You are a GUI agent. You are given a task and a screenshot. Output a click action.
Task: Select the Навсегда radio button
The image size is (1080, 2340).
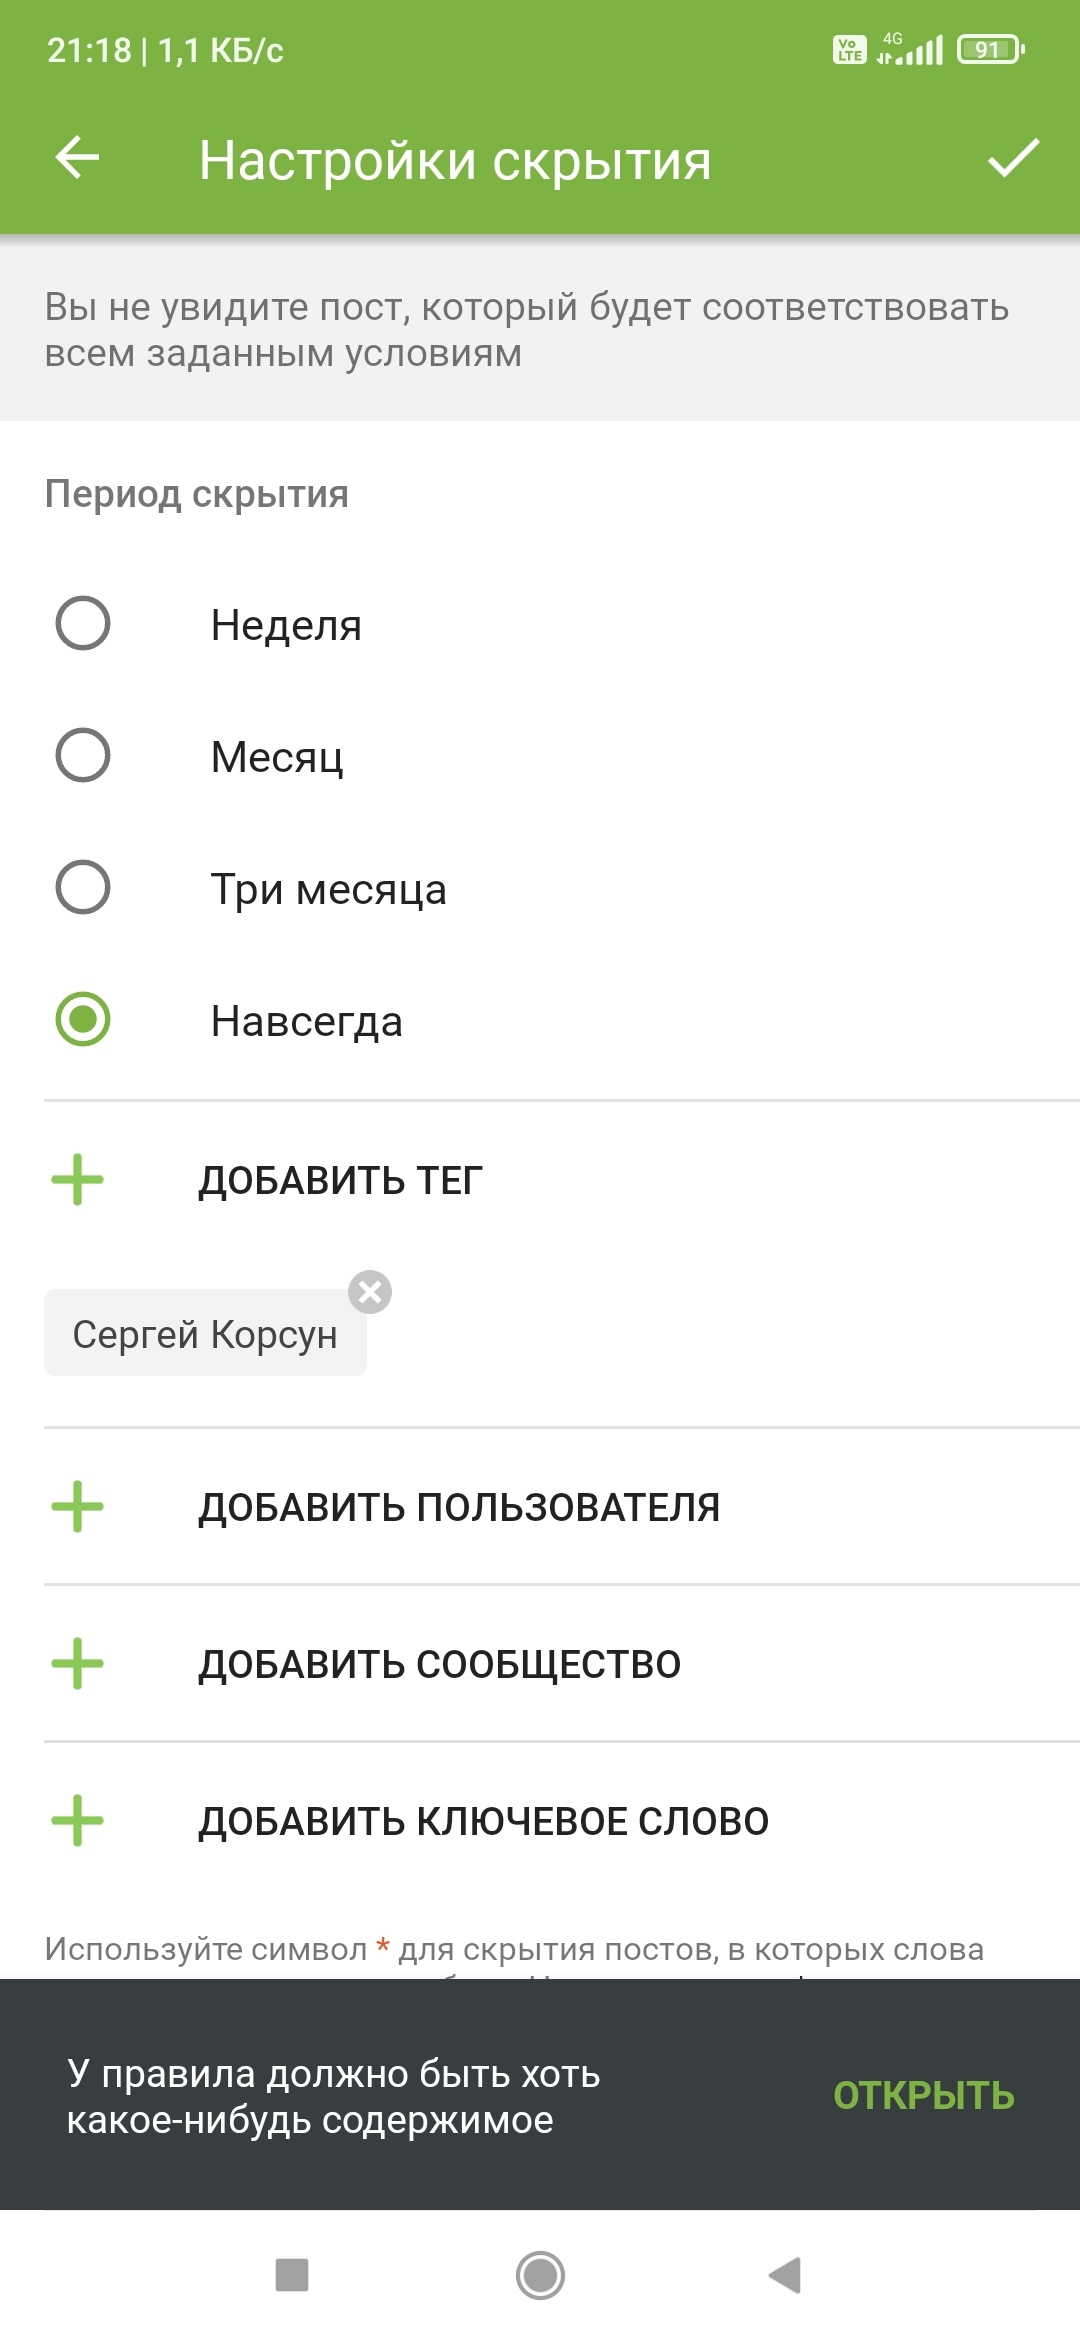83,1020
